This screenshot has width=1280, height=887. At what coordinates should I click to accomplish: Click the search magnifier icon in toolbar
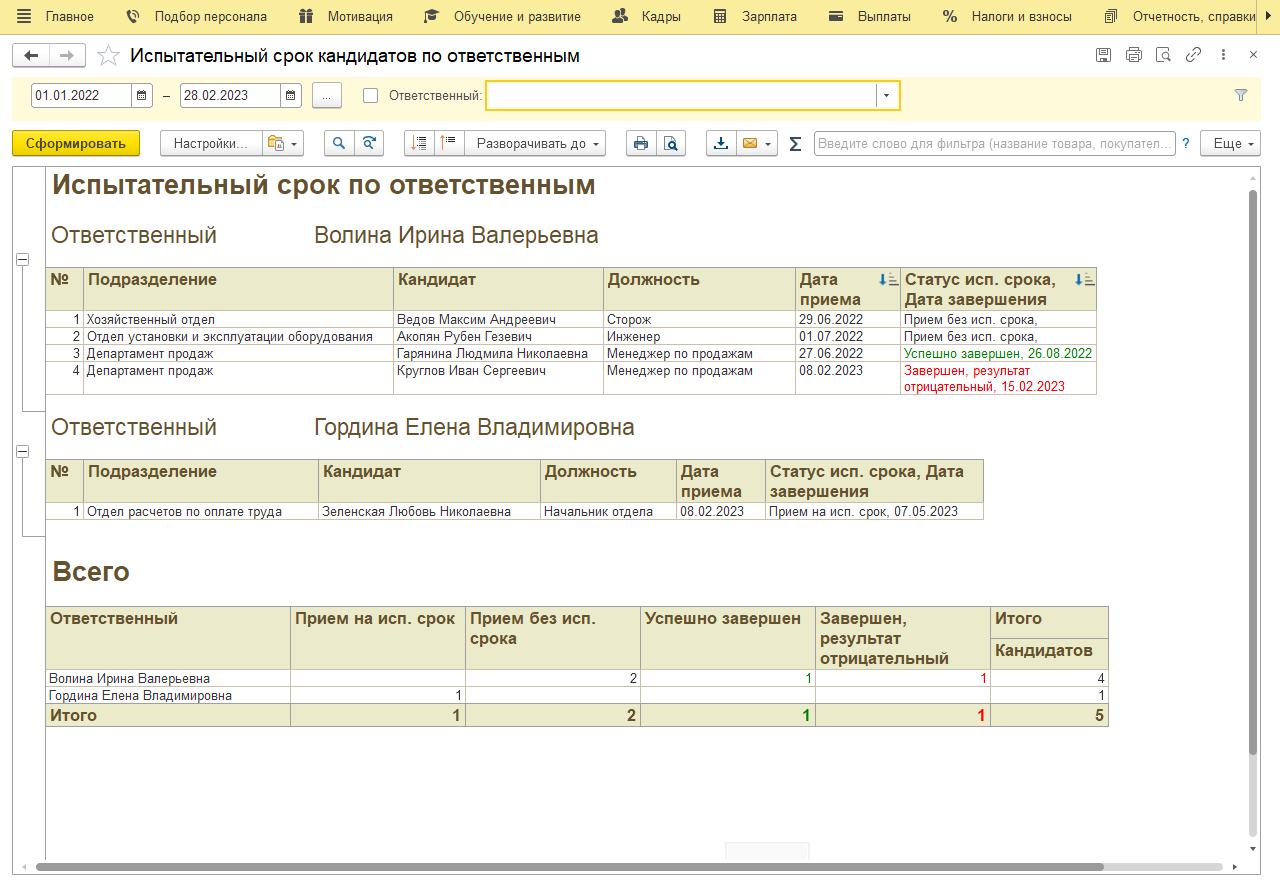pos(340,144)
